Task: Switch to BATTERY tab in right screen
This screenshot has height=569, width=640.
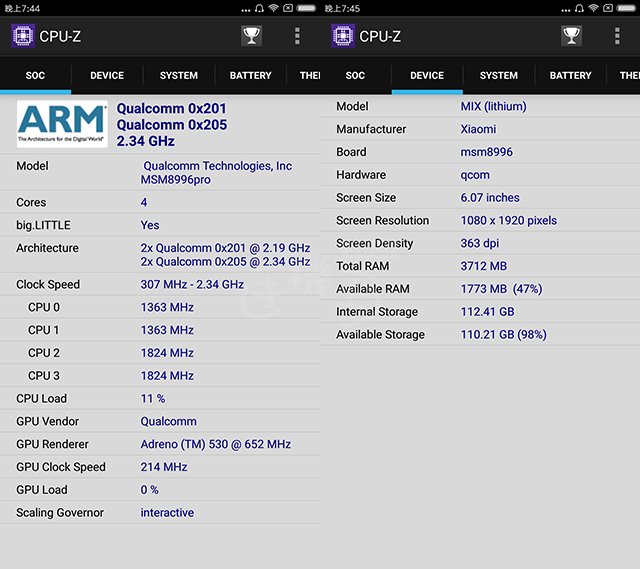Action: (x=571, y=76)
